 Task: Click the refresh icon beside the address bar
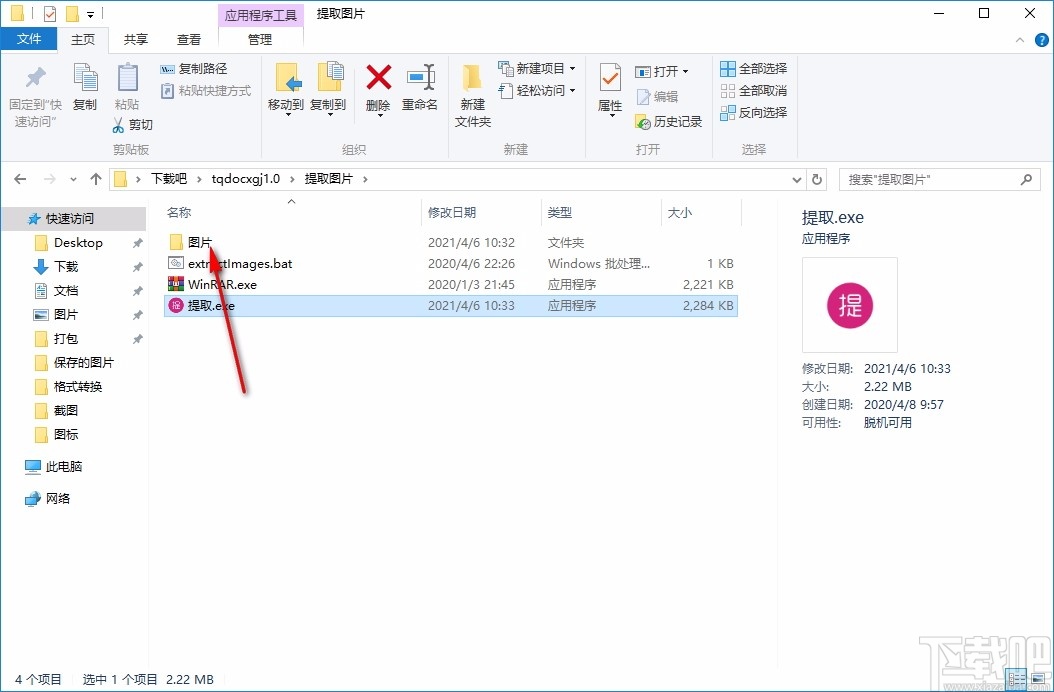(x=817, y=180)
